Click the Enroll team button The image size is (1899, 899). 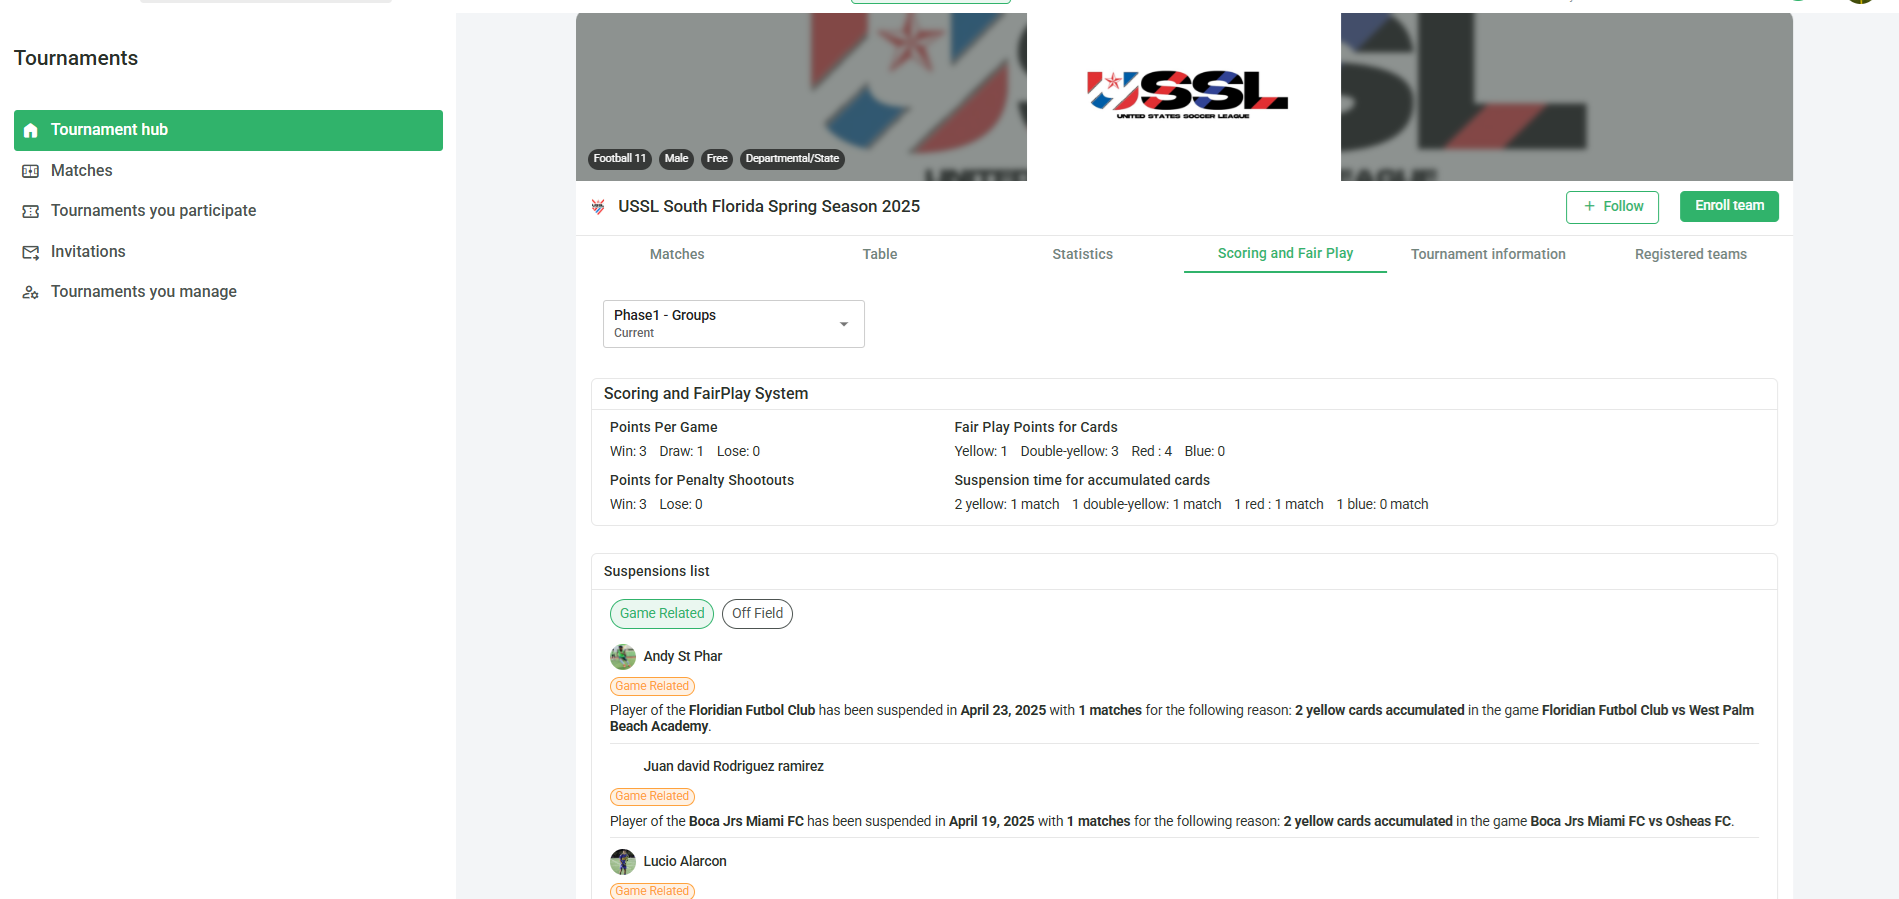point(1729,206)
